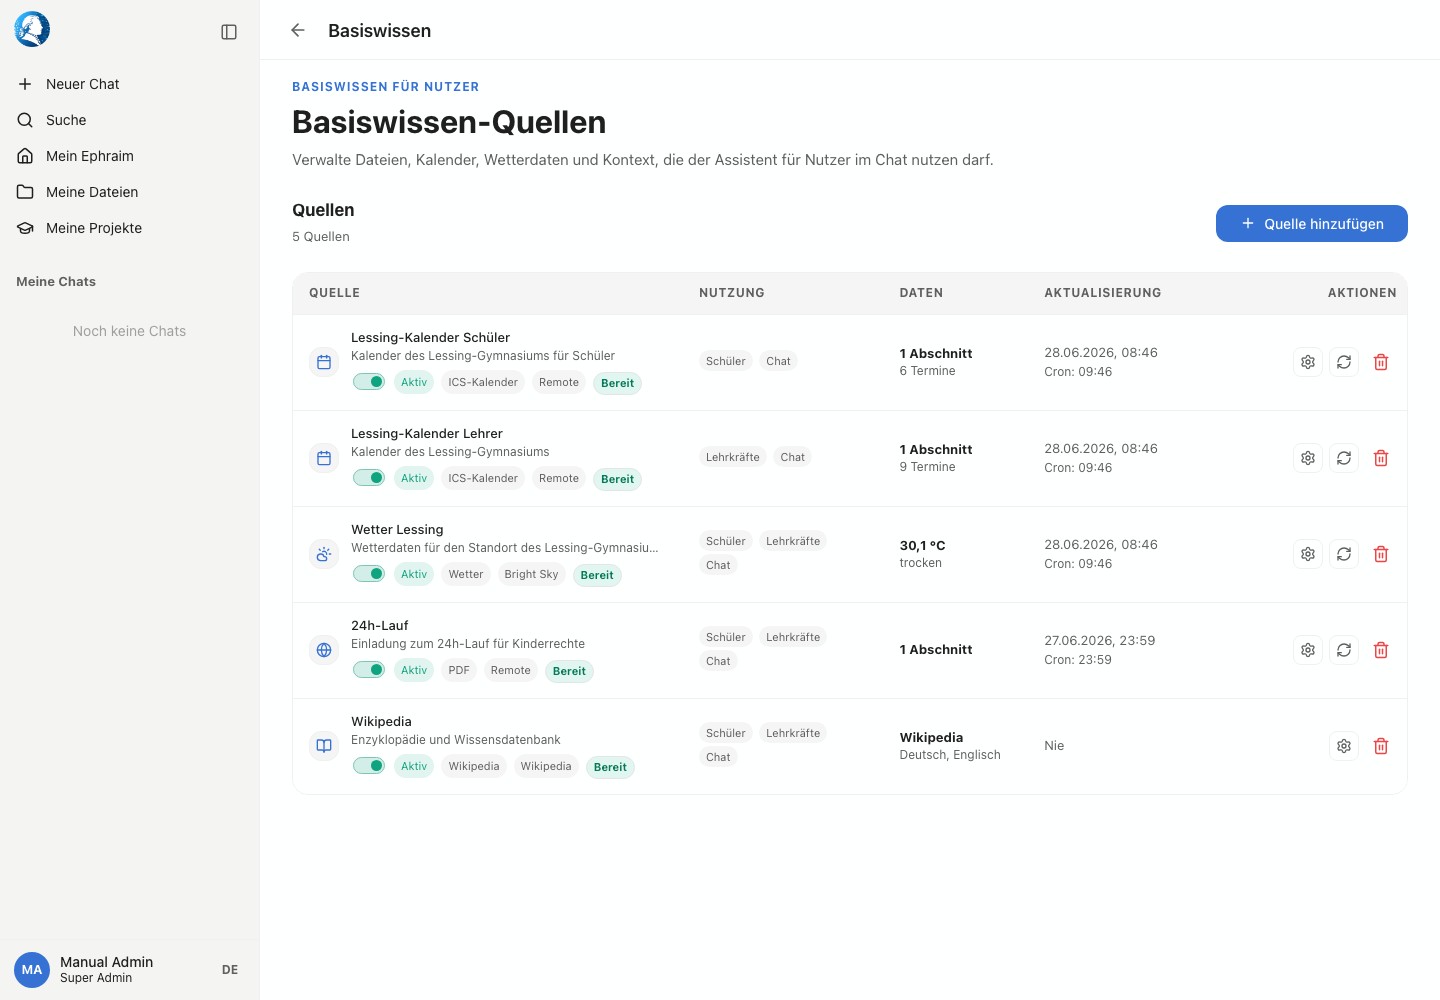Open Meine Dateien
Screen dimensions: 1440x1000
click(130, 192)
